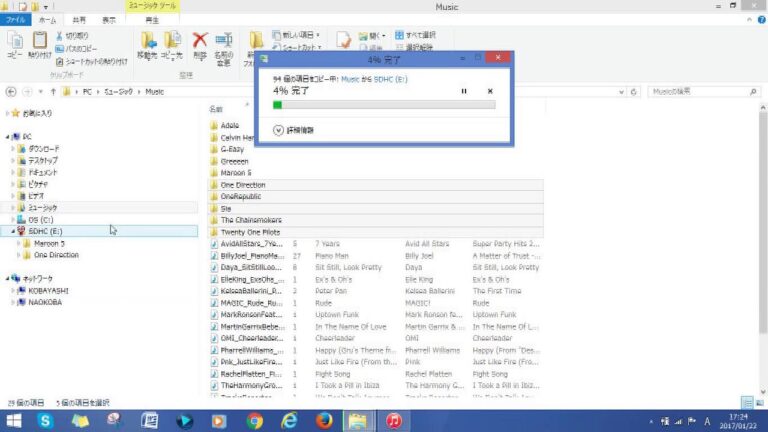Viewport: 768px width, 432px height.
Task: Click the Back navigation arrow
Action: tap(11, 92)
